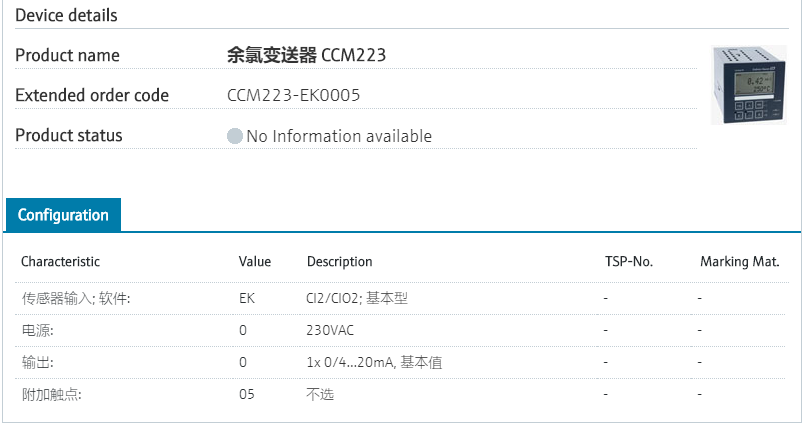Click the Value column header

pyautogui.click(x=255, y=262)
